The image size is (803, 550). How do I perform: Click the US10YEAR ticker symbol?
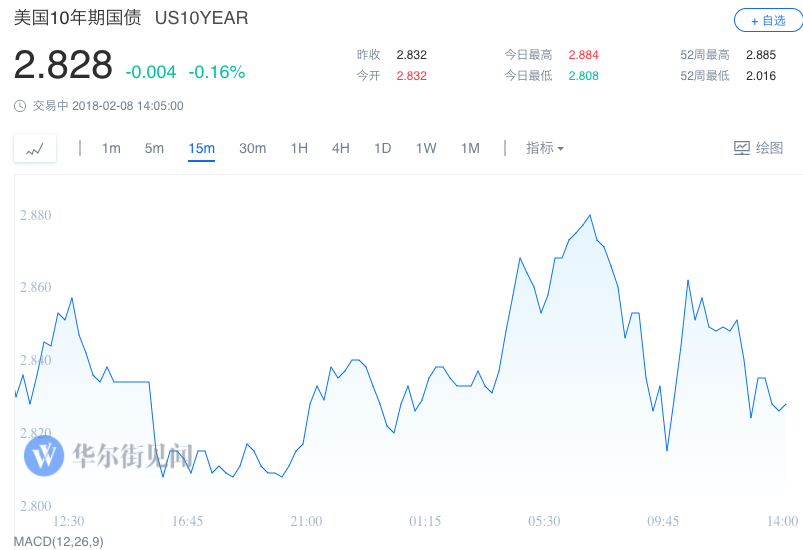(201, 18)
